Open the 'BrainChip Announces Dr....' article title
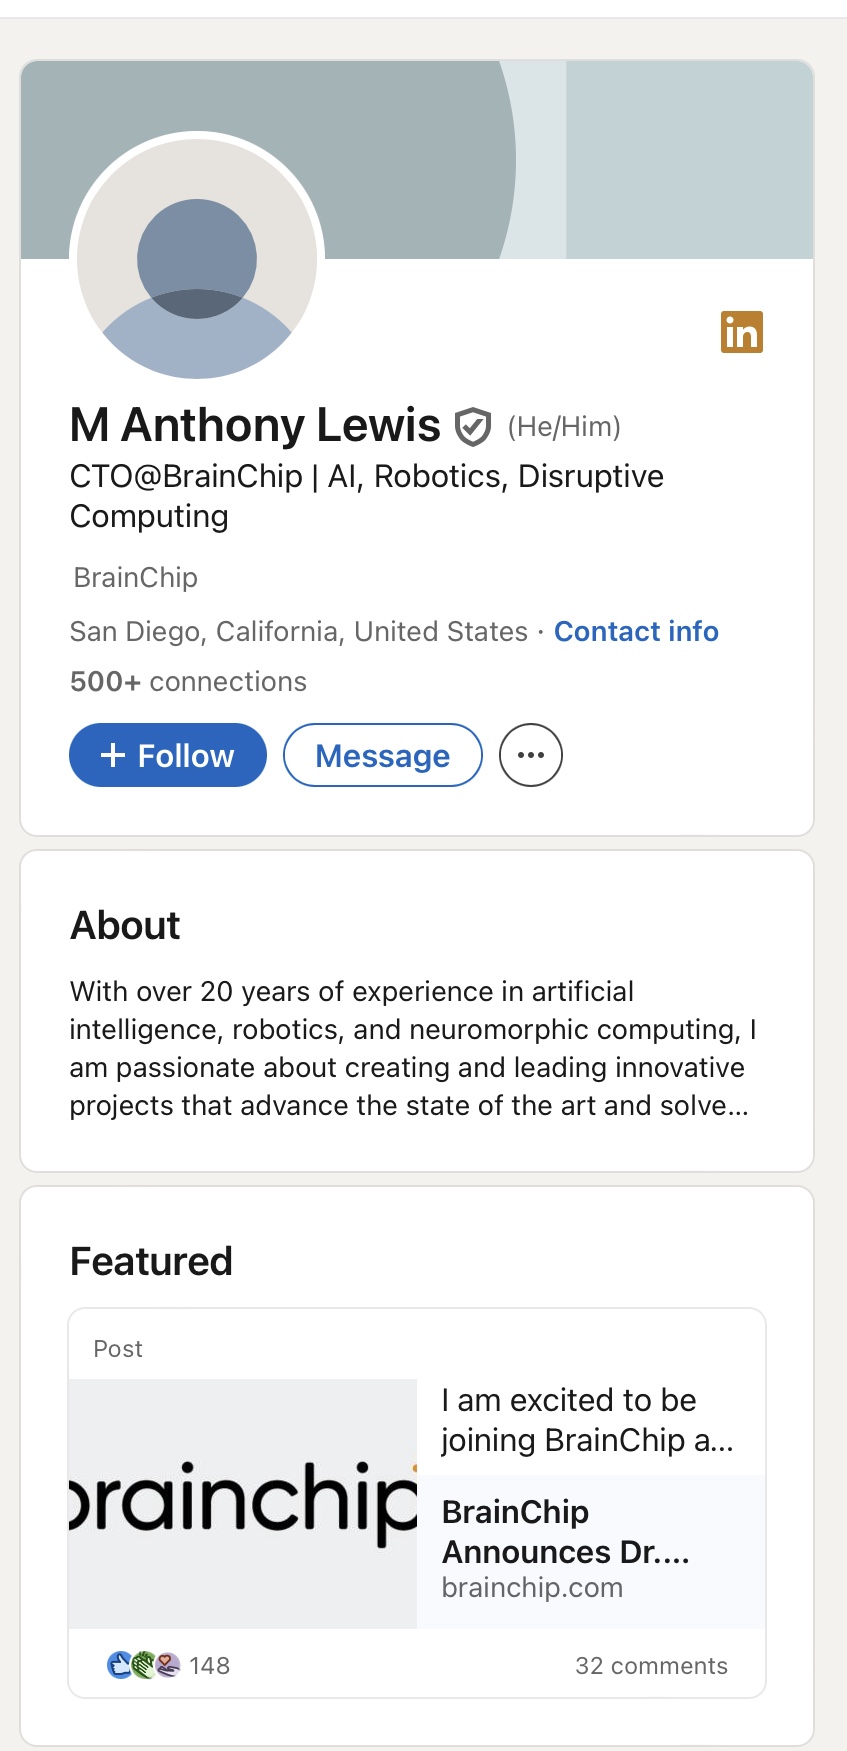Image resolution: width=847 pixels, height=1751 pixels. click(565, 1532)
